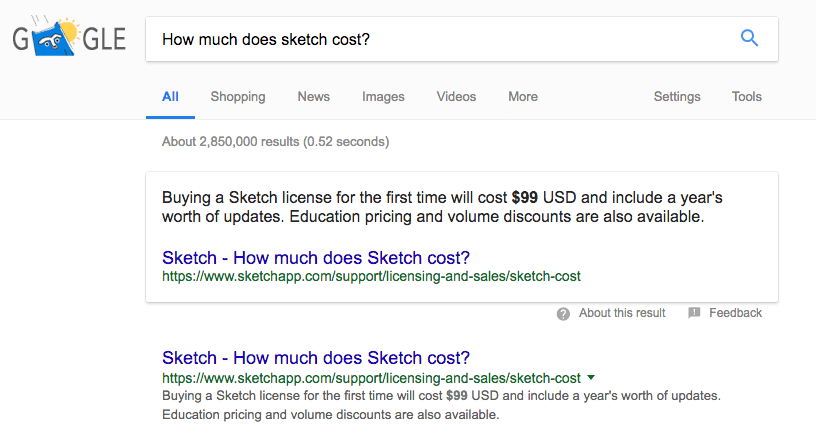Click the organic result description snippet text

pos(441,405)
